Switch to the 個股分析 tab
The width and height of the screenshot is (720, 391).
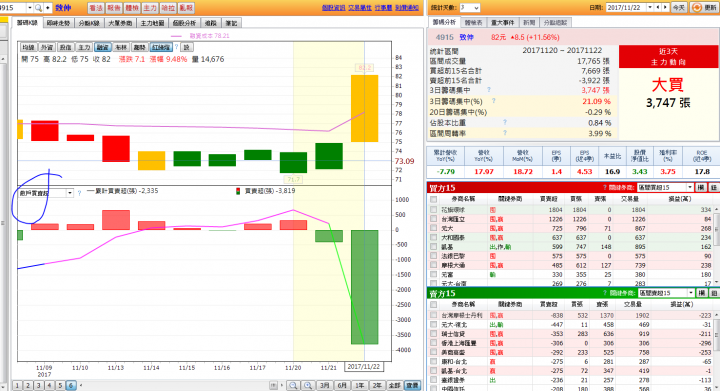[x=185, y=23]
